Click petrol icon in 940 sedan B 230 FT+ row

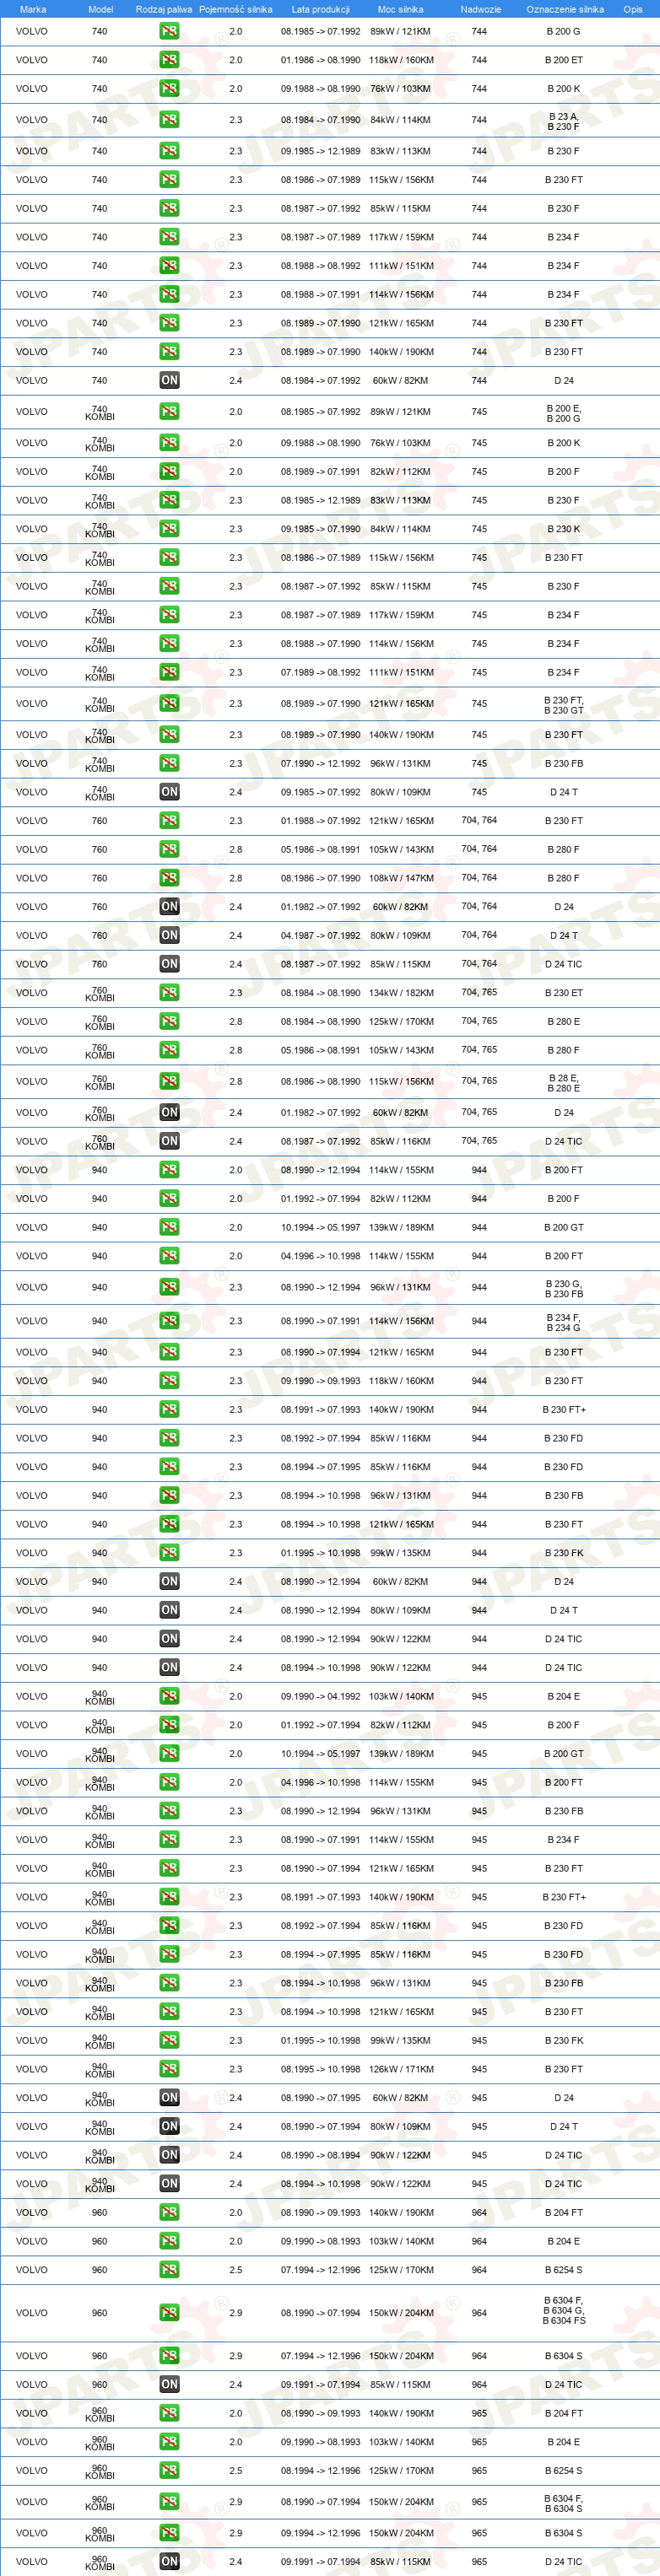coord(169,1410)
